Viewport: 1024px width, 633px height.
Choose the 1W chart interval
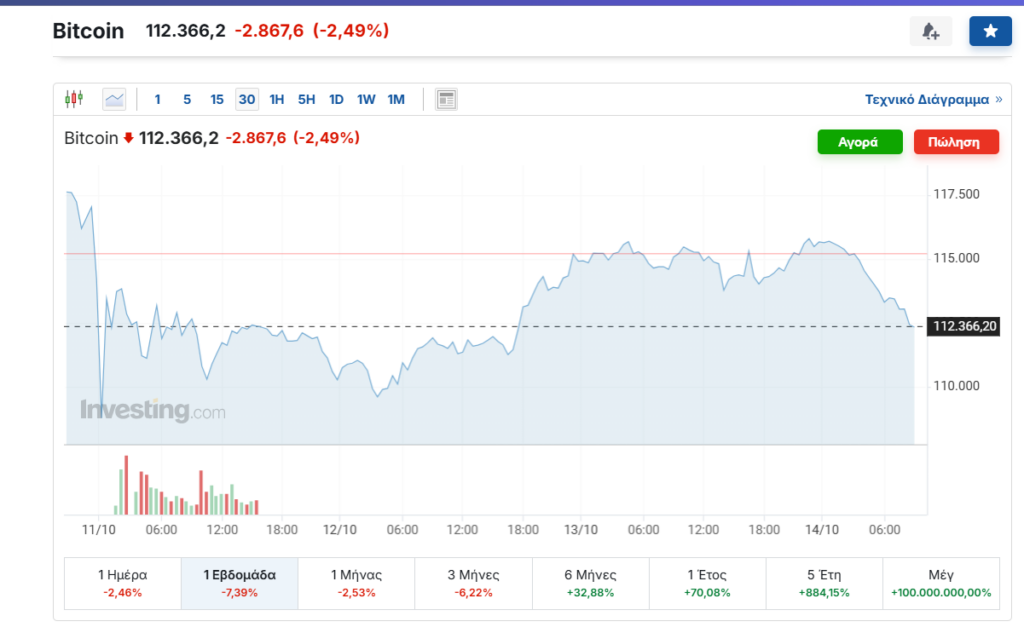[366, 99]
